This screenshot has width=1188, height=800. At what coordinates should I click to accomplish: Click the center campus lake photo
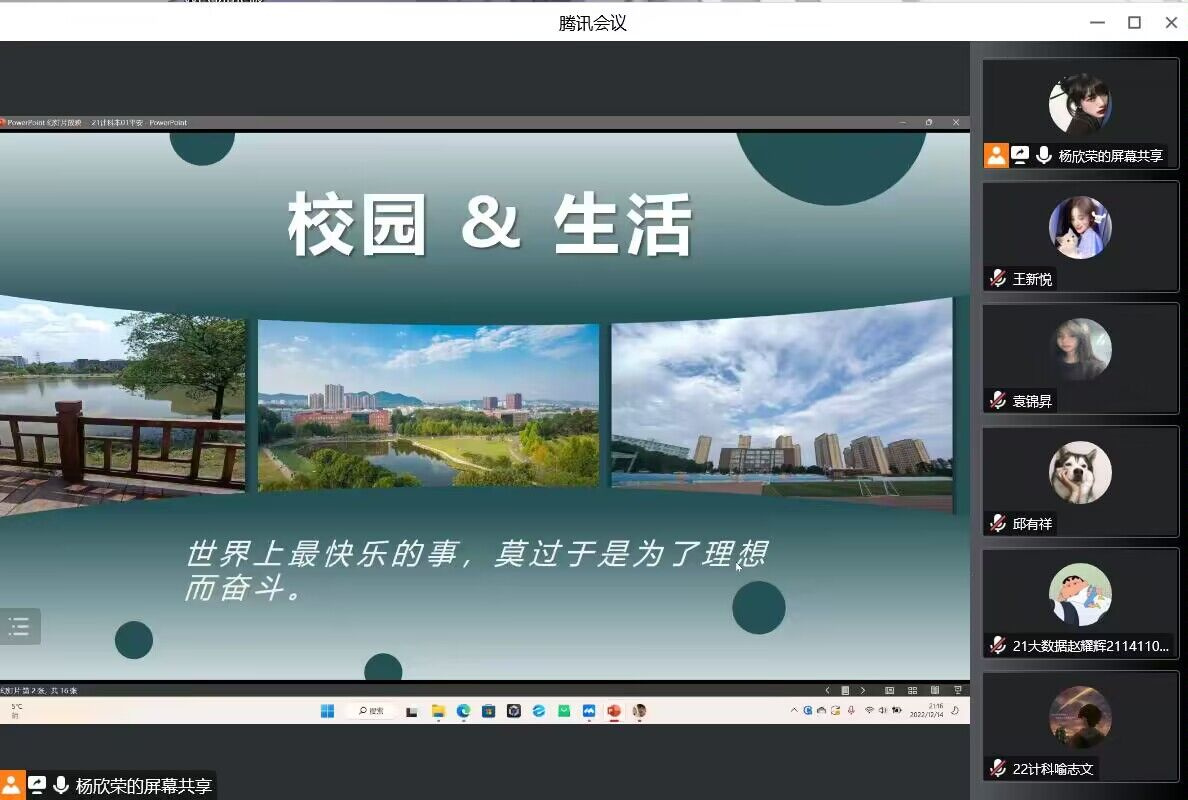click(428, 405)
